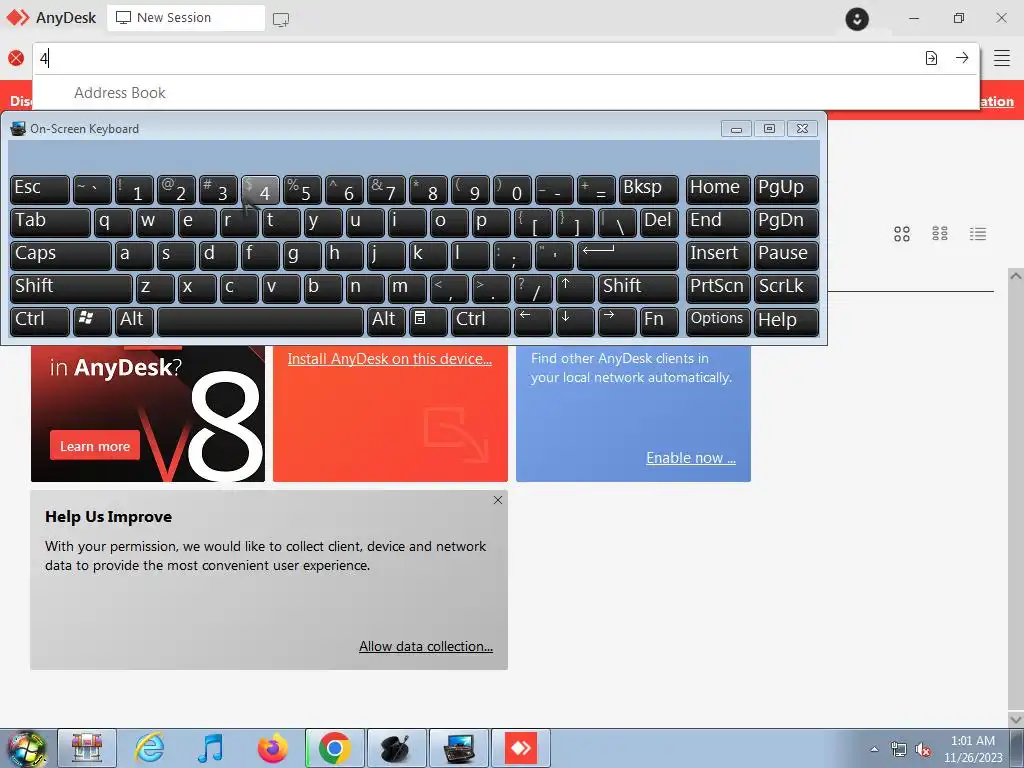The width and height of the screenshot is (1024, 768).
Task: Click the down arrow key on On-Screen Keyboard
Action: click(575, 321)
